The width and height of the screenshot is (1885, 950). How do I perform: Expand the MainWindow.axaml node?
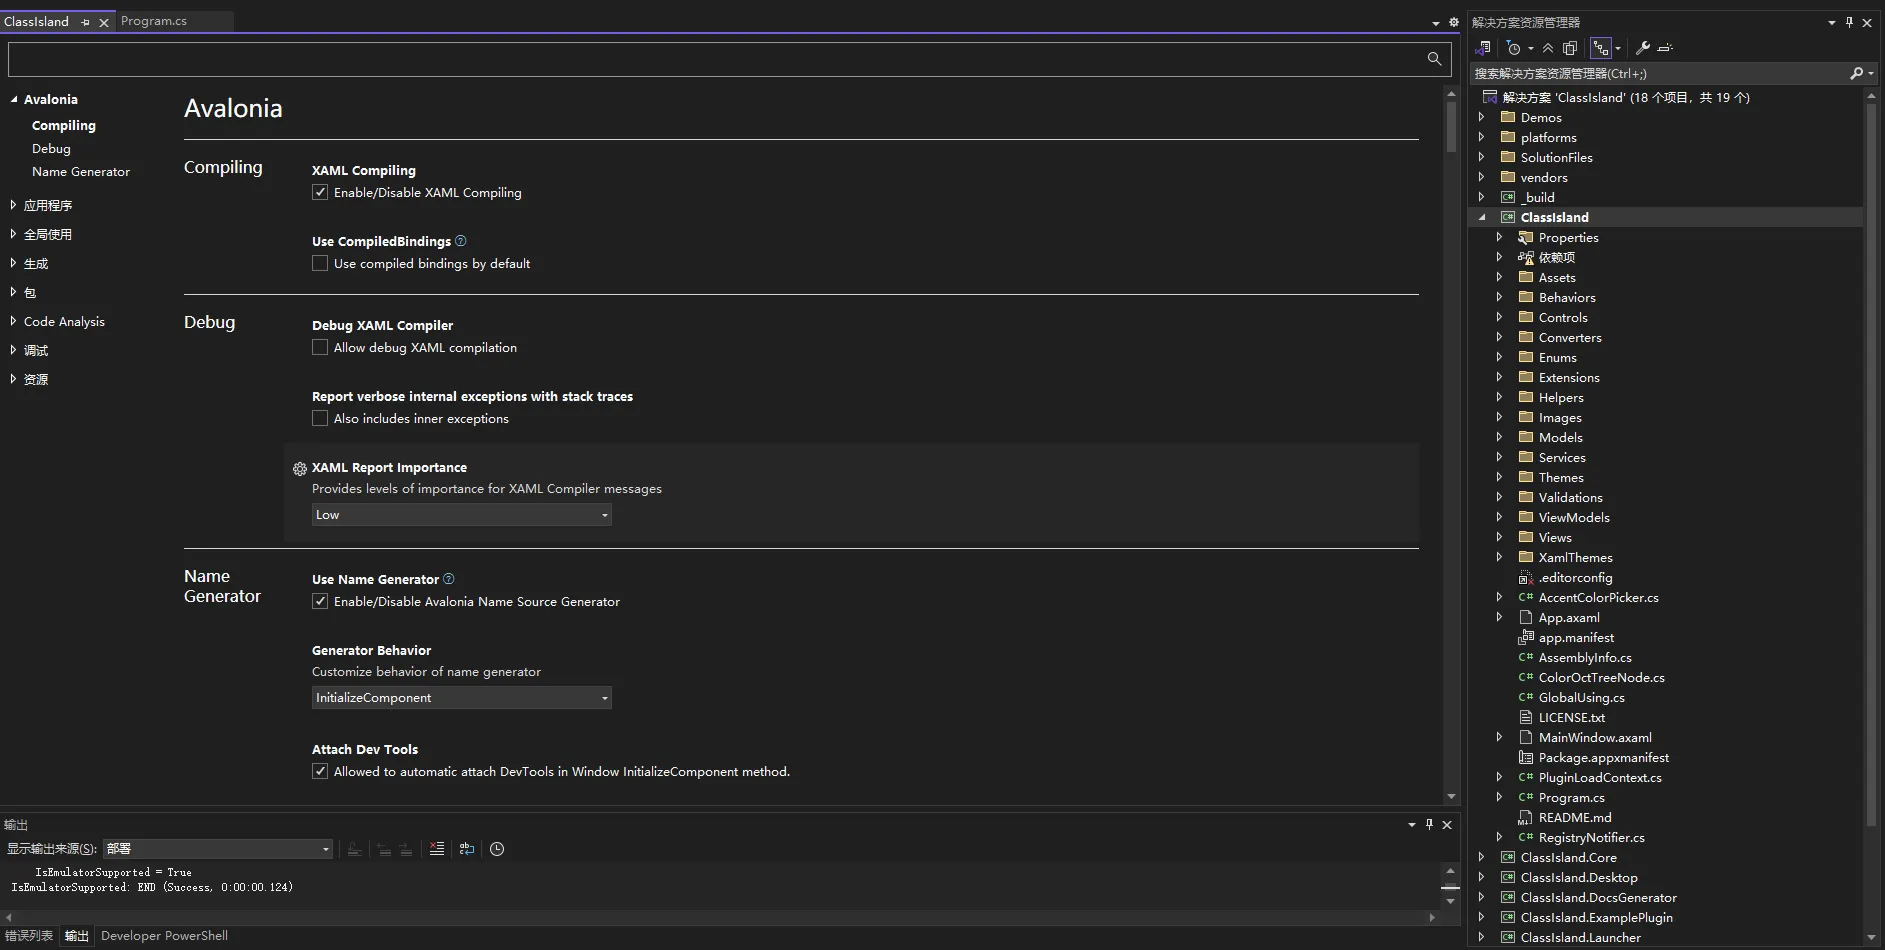(1499, 737)
